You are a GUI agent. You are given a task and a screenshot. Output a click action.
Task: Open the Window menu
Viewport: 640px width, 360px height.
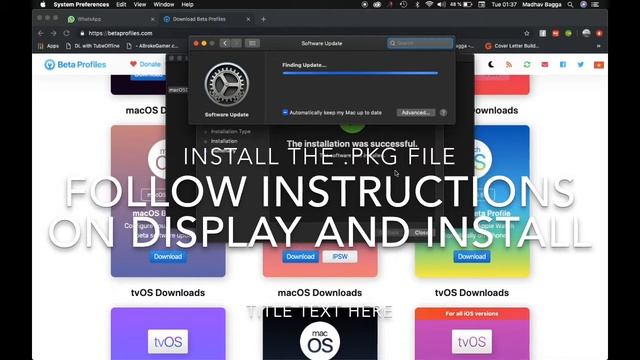click(x=164, y=4)
